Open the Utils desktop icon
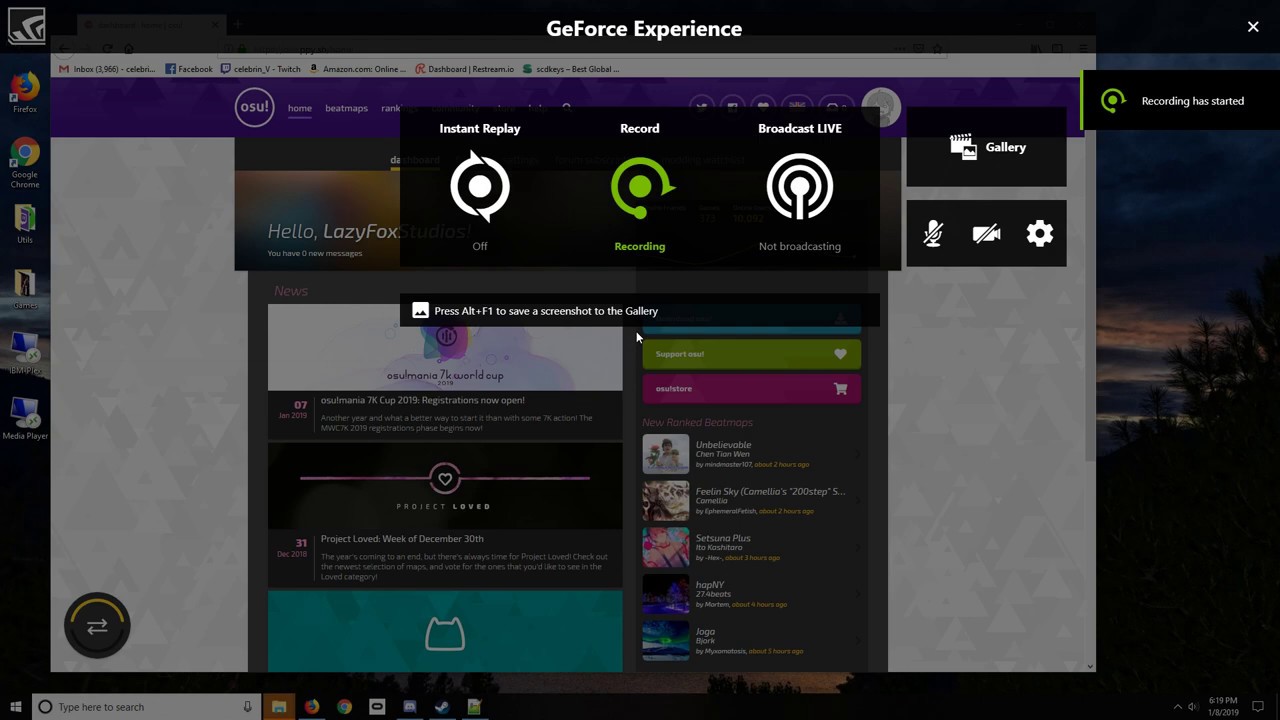This screenshot has width=1280, height=720. [x=25, y=224]
